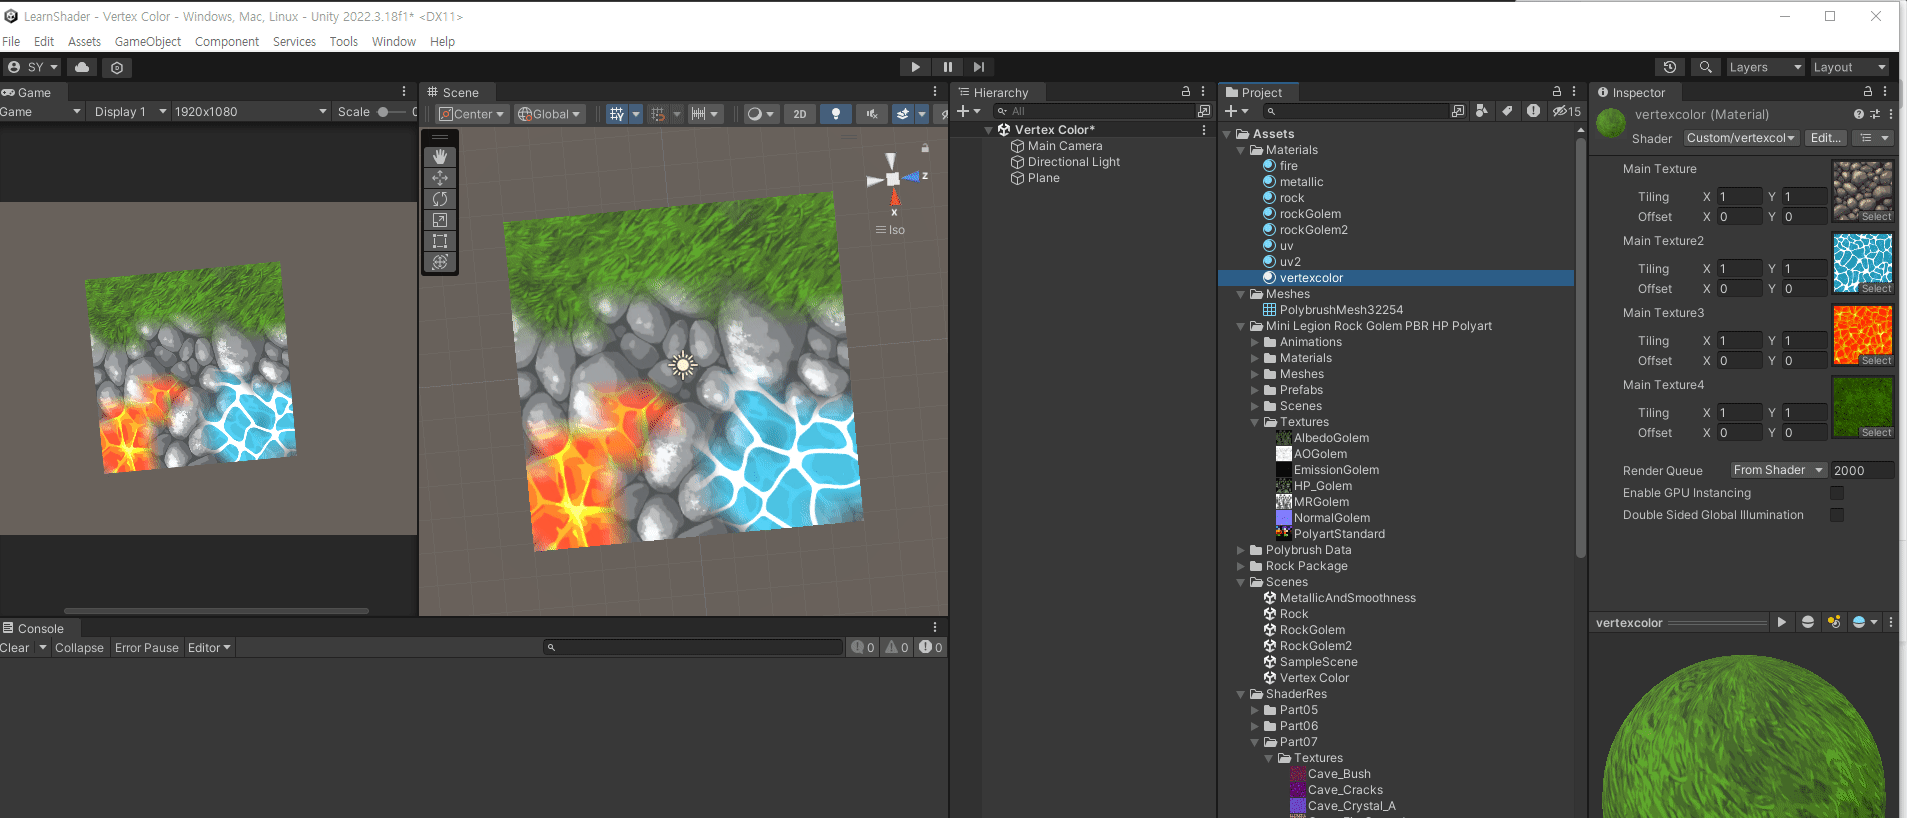This screenshot has width=1907, height=818.
Task: Toggle Console Error Pause button
Action: pyautogui.click(x=147, y=647)
